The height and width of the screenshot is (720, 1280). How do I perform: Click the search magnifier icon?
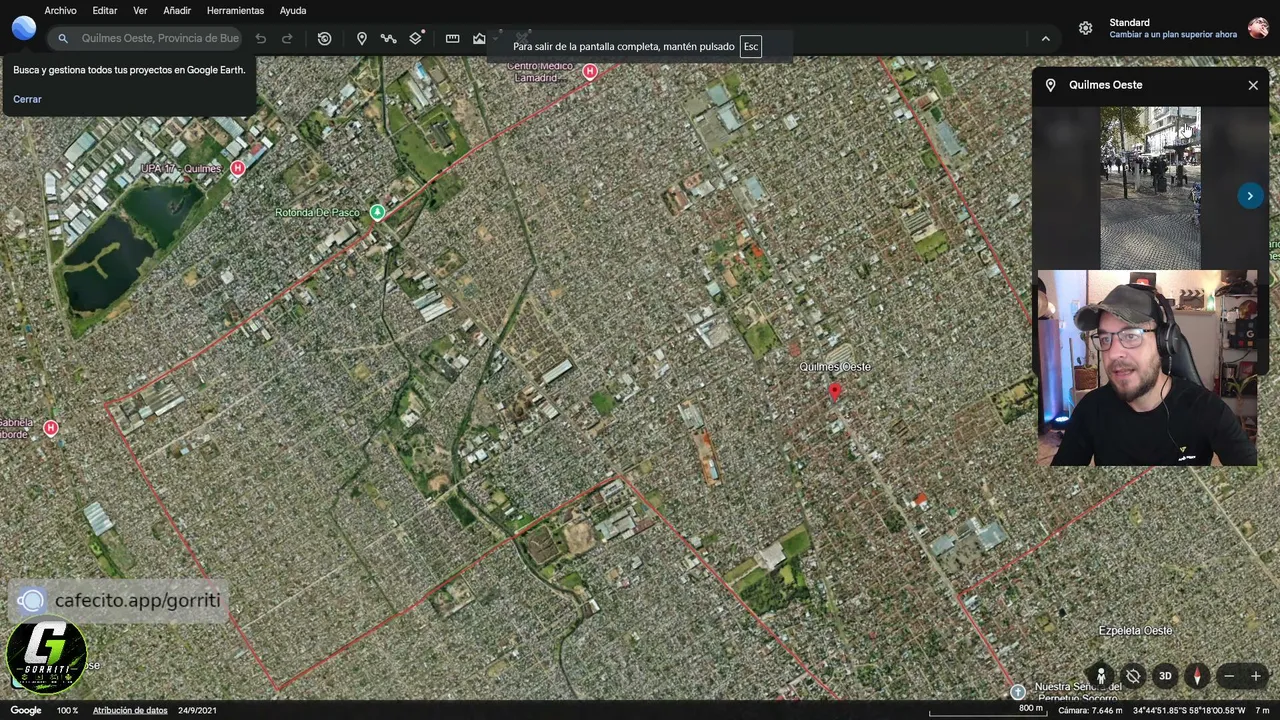click(x=62, y=39)
